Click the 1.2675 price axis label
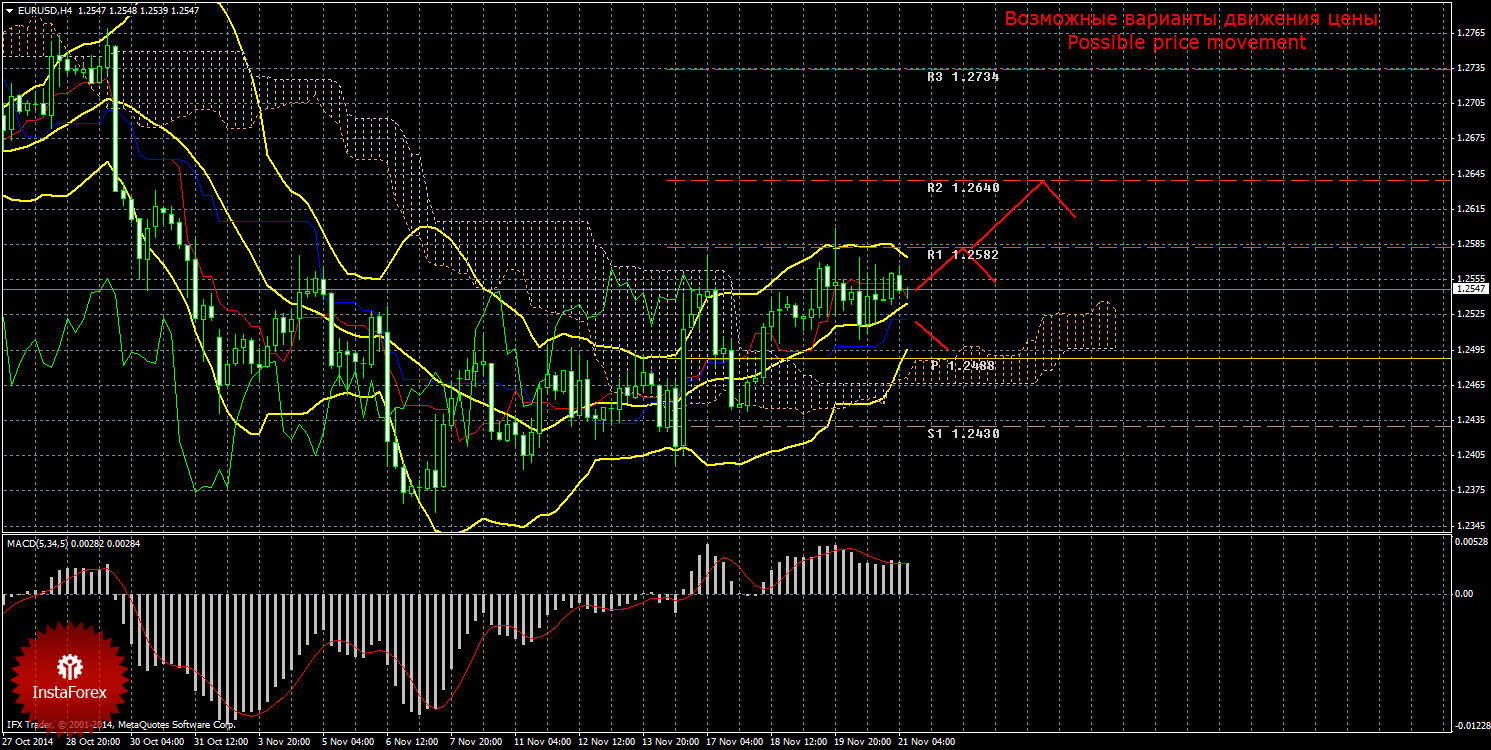The height and width of the screenshot is (750, 1491). coord(1472,139)
